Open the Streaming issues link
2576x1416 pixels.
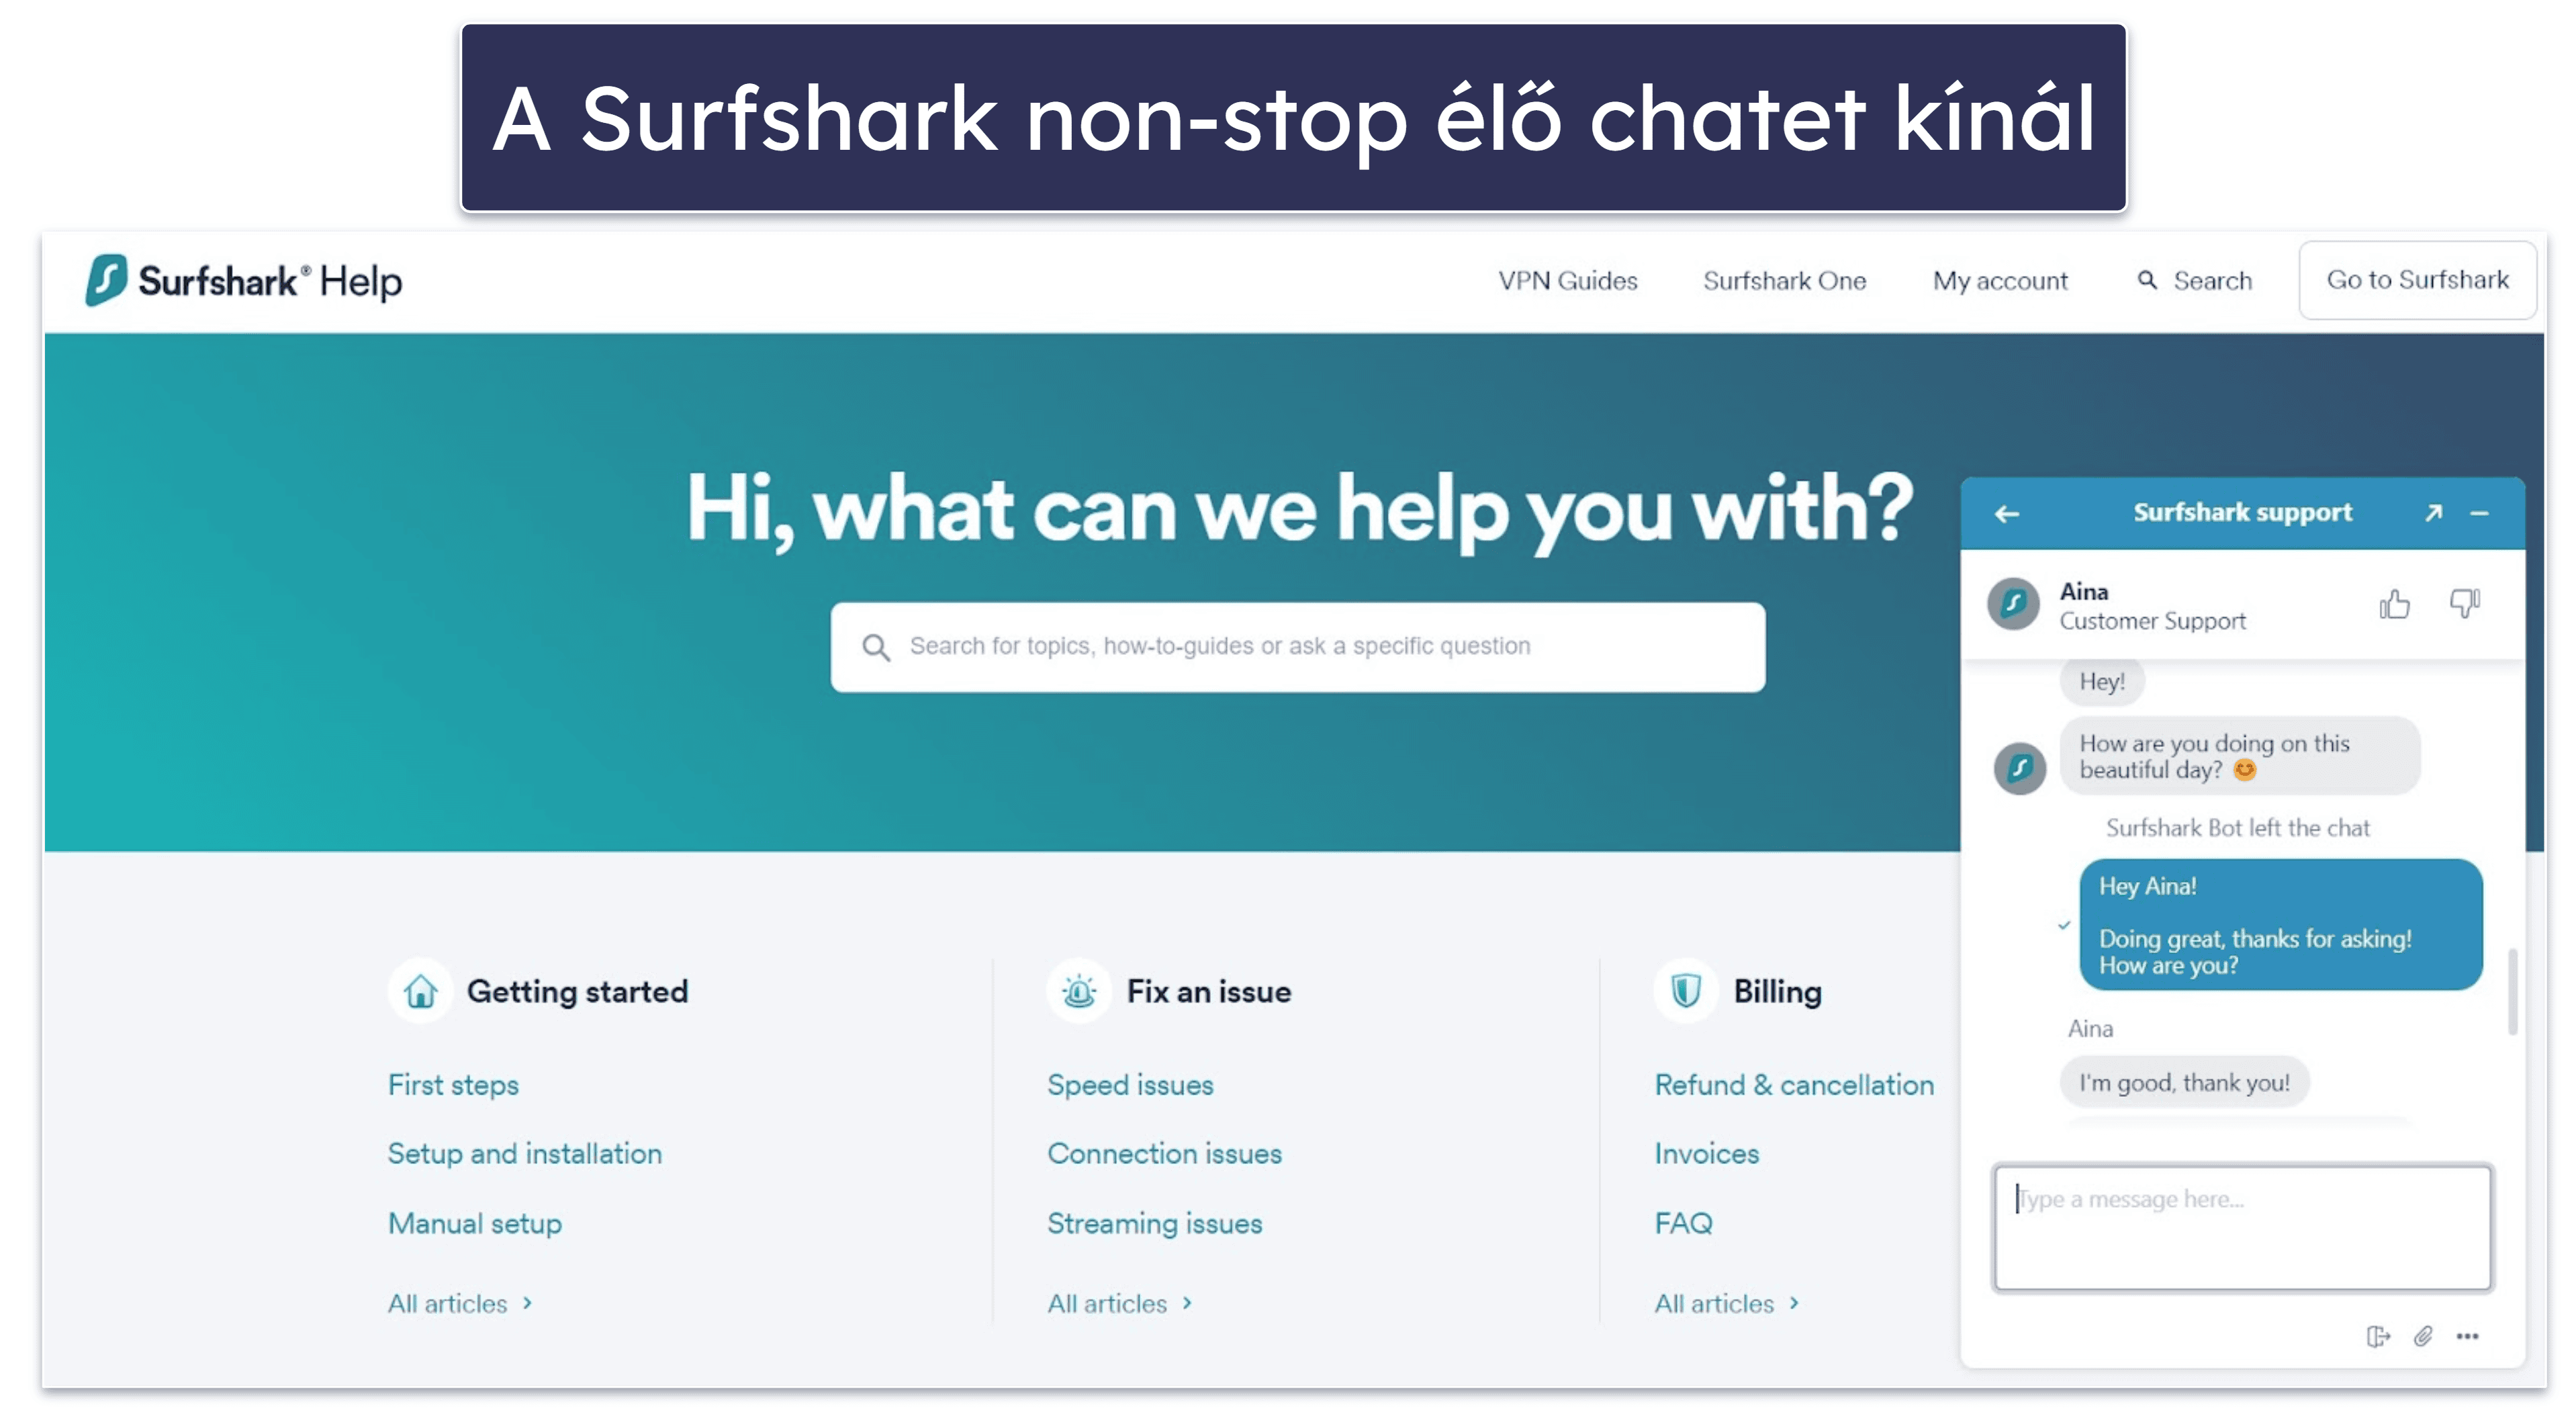[x=1154, y=1224]
